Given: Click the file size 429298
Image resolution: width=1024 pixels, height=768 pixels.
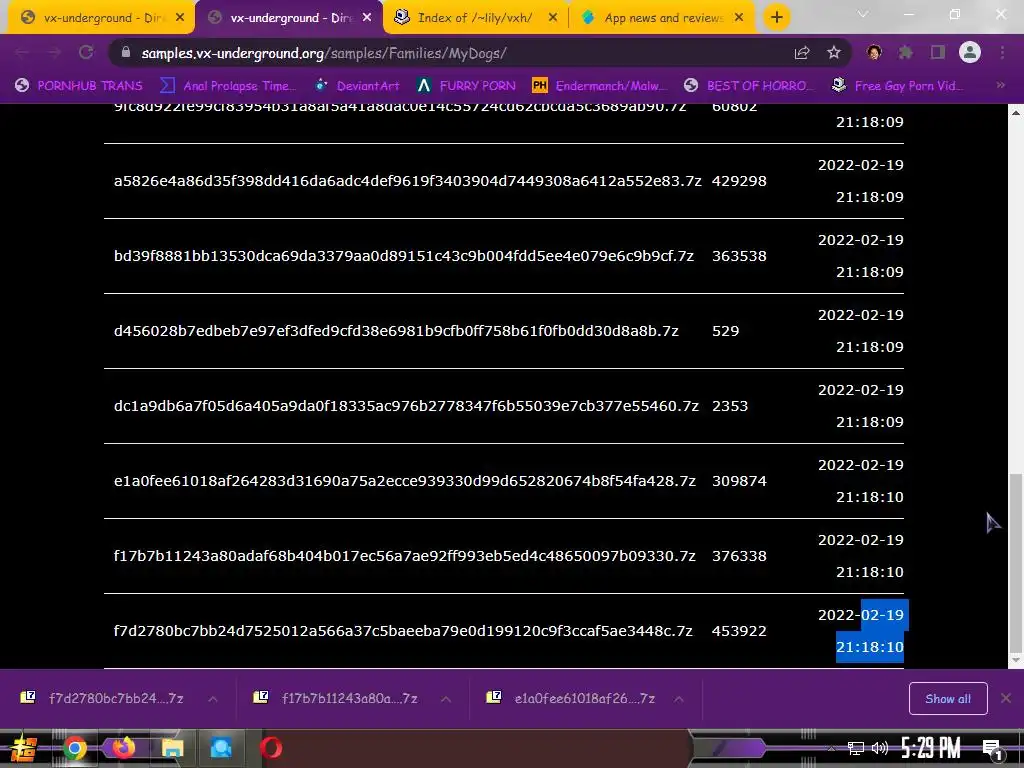Looking at the screenshot, I should click(739, 181).
